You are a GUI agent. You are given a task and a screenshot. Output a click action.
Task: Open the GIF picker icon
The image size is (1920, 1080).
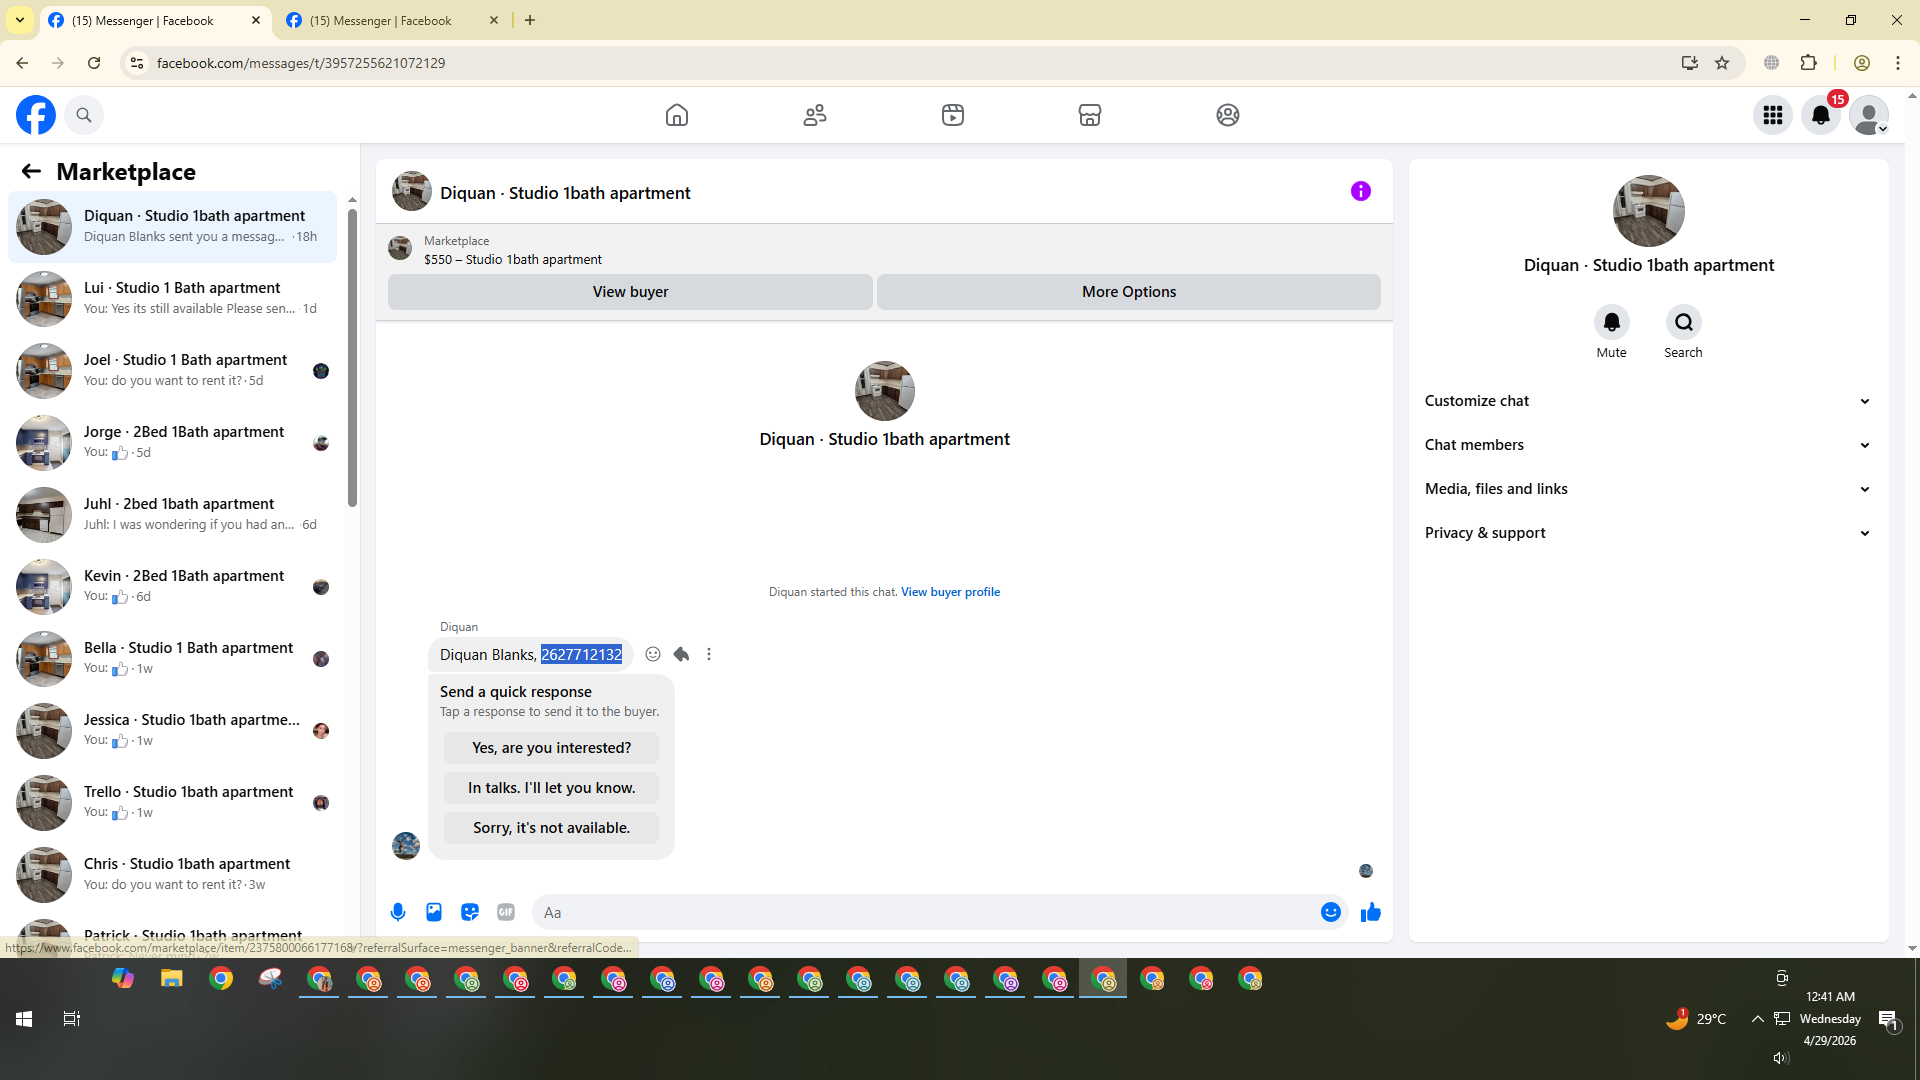(x=506, y=912)
